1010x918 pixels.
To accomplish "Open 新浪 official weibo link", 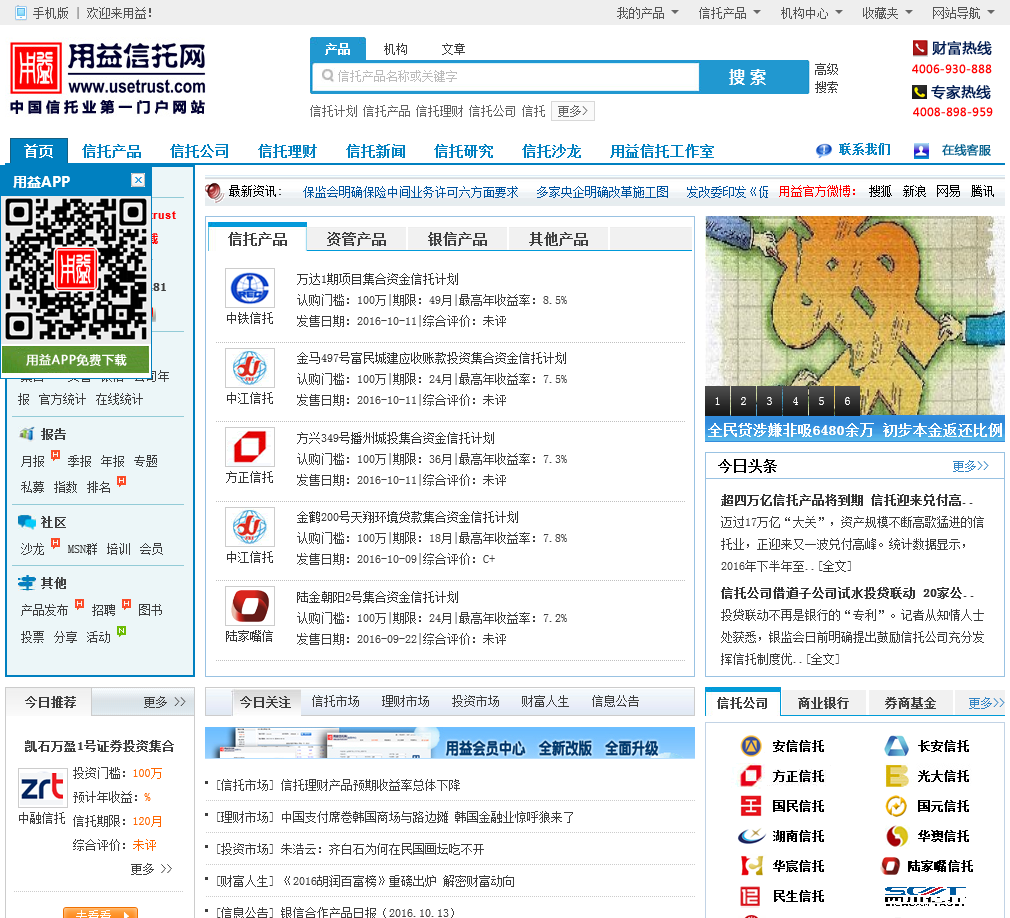I will point(914,191).
